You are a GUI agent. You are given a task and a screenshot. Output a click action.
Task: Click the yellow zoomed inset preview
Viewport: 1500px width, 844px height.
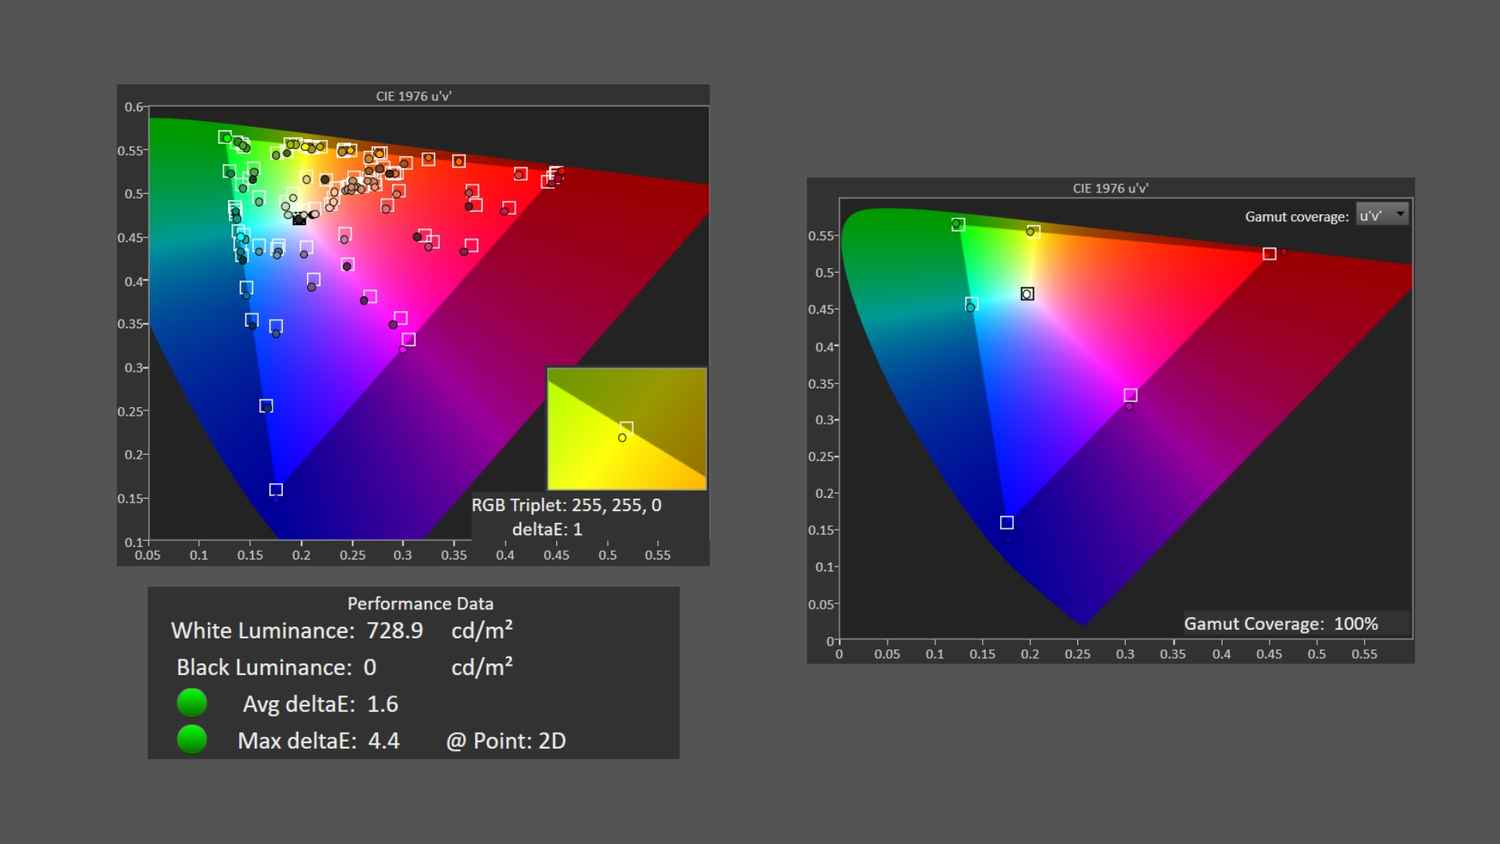coord(627,428)
